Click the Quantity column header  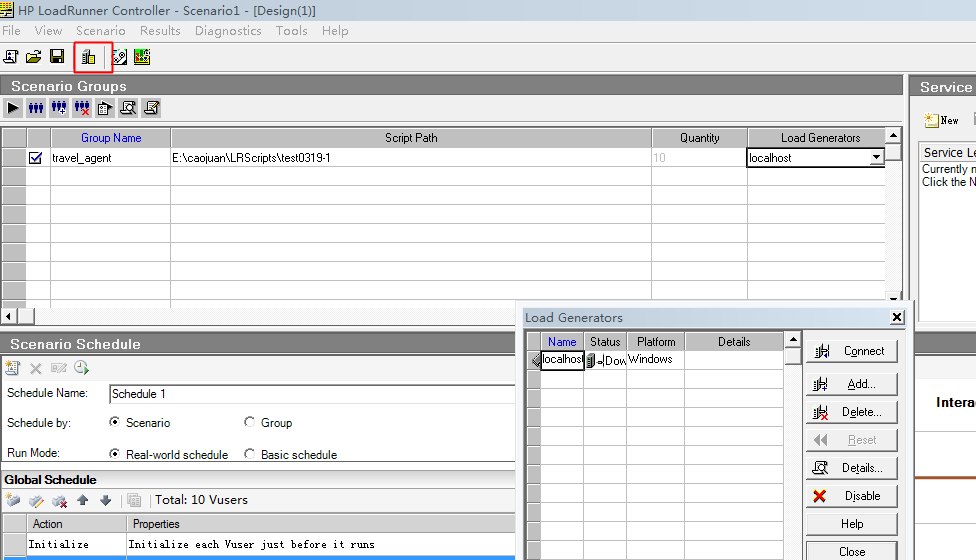pyautogui.click(x=700, y=138)
